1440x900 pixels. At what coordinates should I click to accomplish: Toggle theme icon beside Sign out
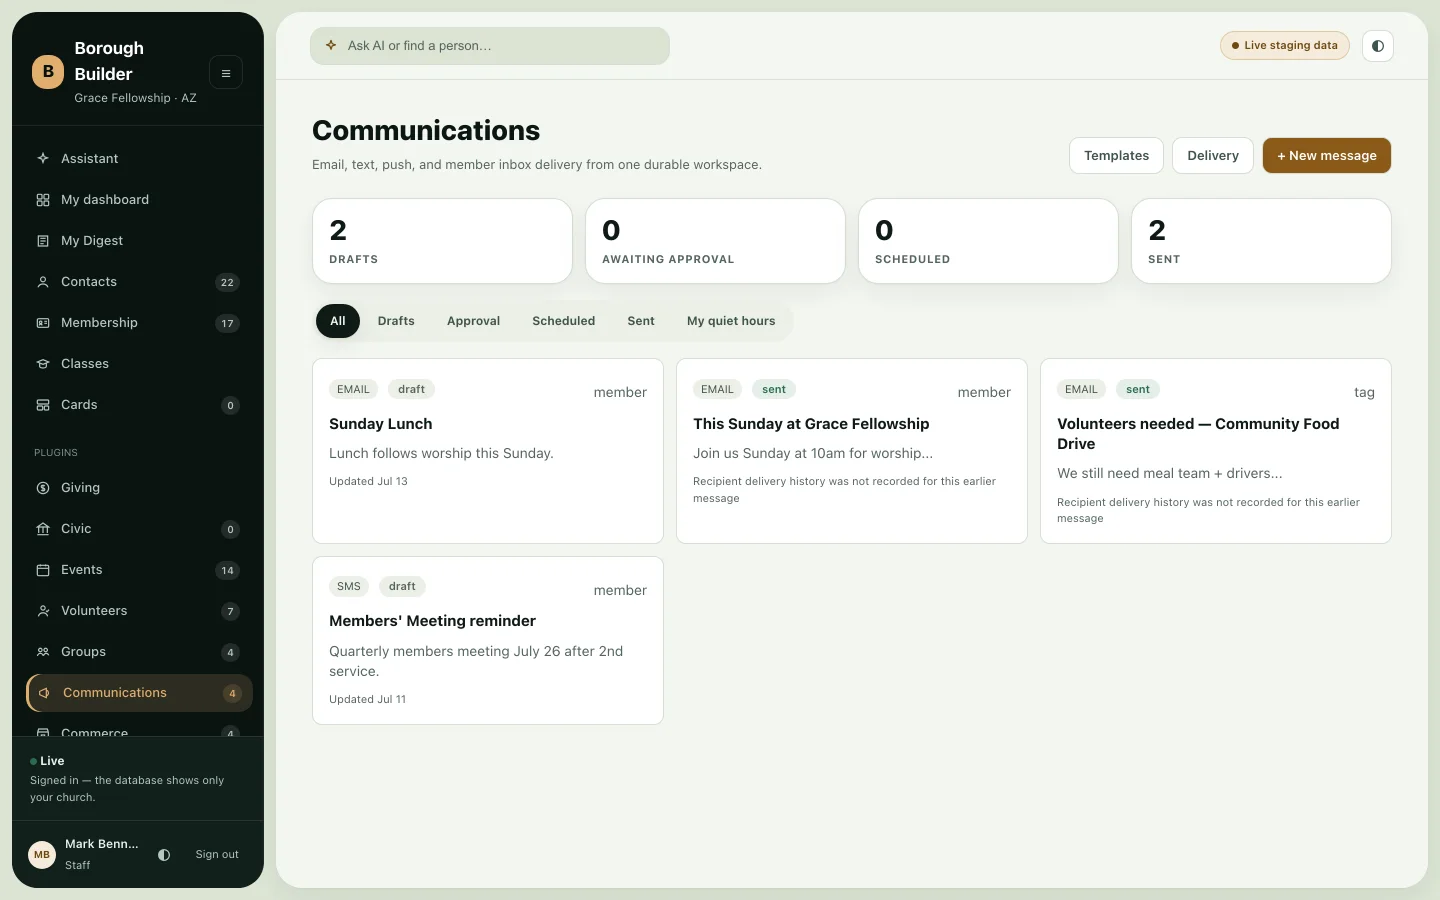click(164, 855)
